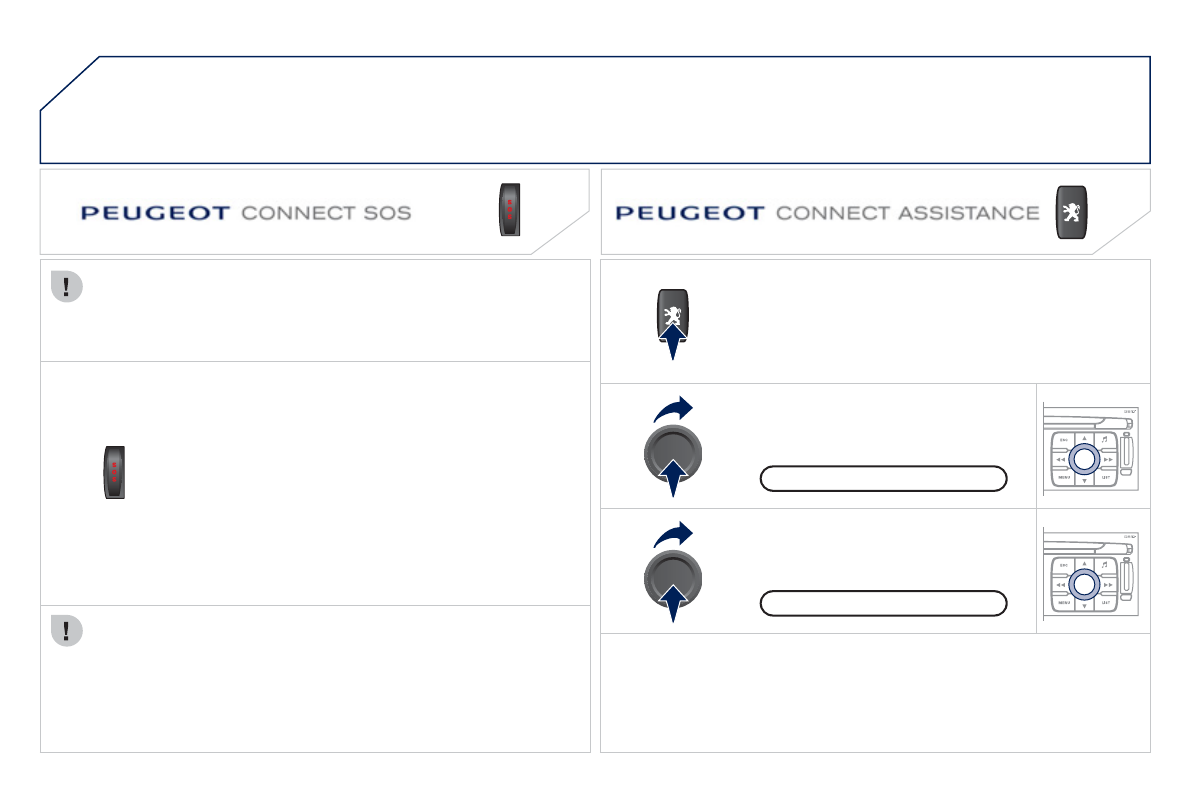Click the warning exclamation icon under Connect SOS header
1191x794 pixels.
[66, 287]
